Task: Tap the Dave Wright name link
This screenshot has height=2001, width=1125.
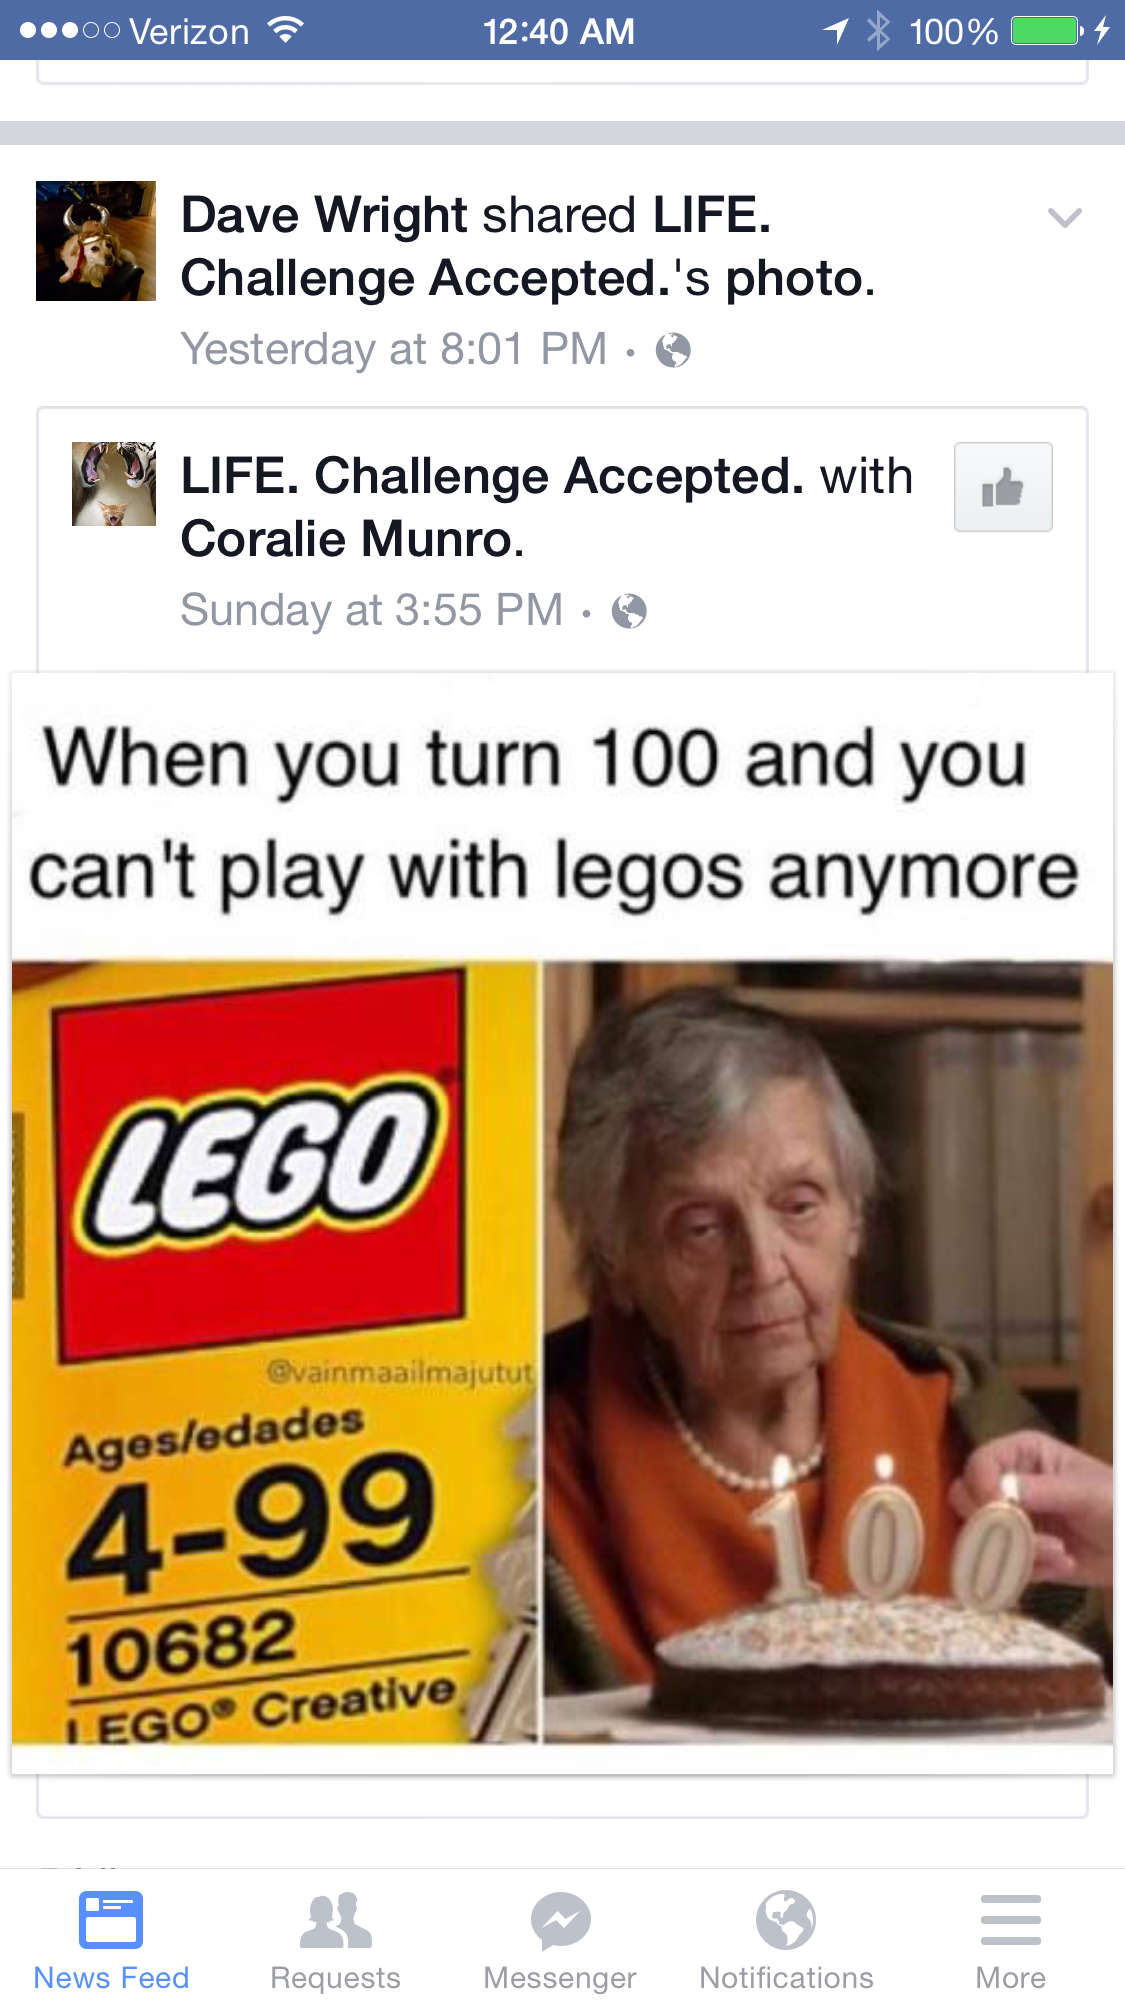Action: tap(324, 215)
